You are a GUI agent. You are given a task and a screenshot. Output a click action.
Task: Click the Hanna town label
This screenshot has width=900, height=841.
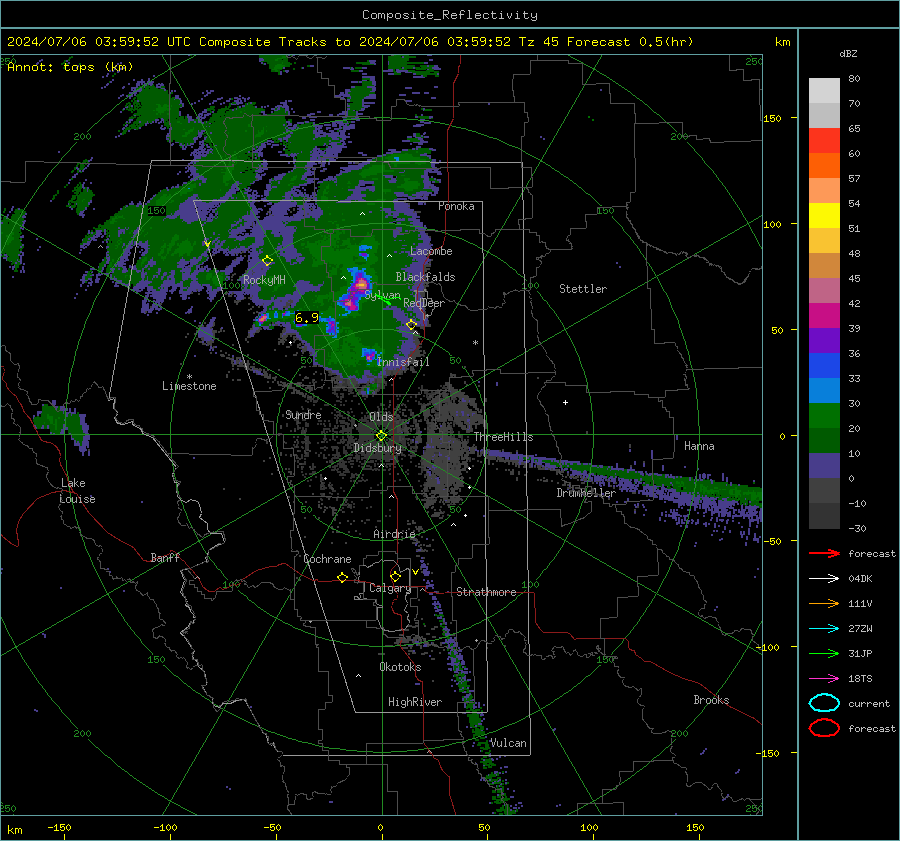point(699,446)
